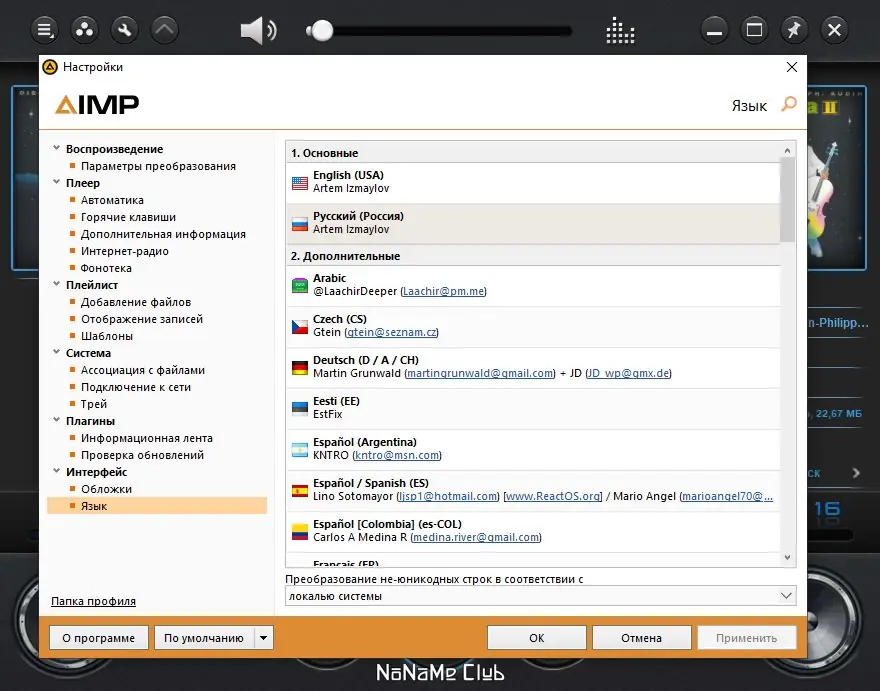
Task: Click gtein@seznam.cz email link
Action: [391, 332]
